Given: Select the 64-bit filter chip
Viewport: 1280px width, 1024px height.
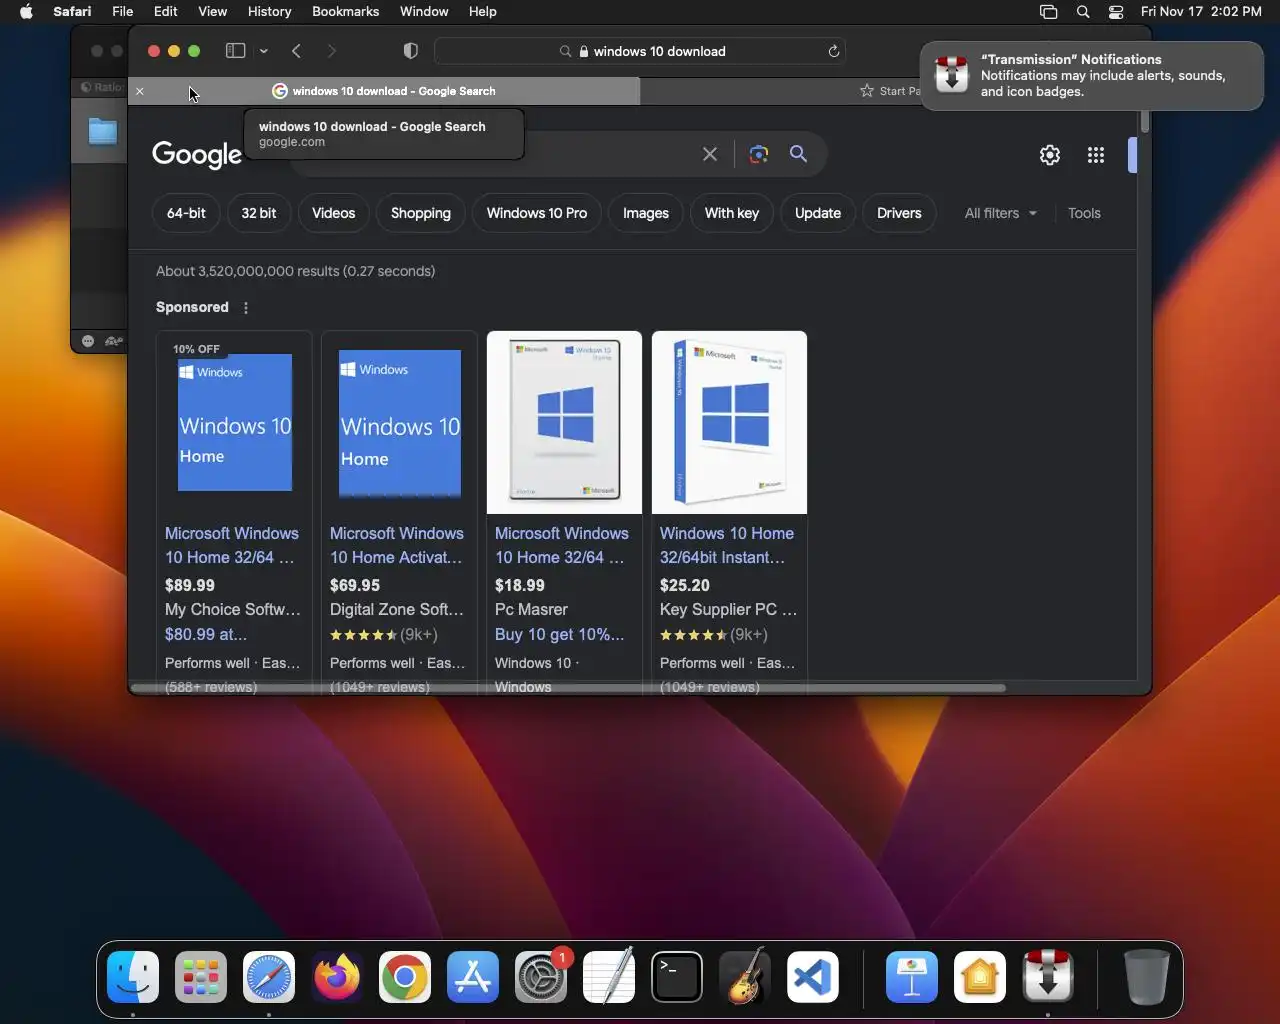Looking at the screenshot, I should pyautogui.click(x=186, y=213).
